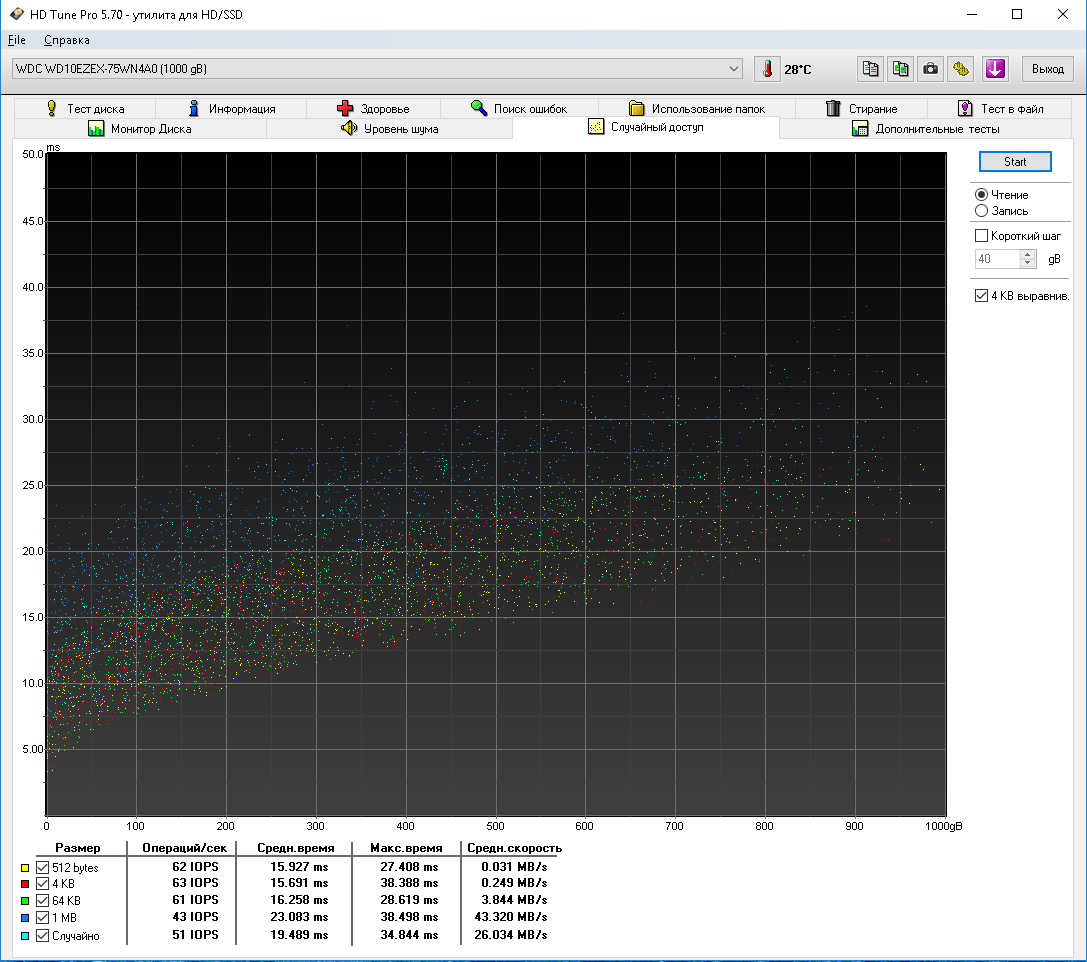The height and width of the screenshot is (962, 1087).
Task: Click the blue 1 MB color swatch
Action: [25, 918]
